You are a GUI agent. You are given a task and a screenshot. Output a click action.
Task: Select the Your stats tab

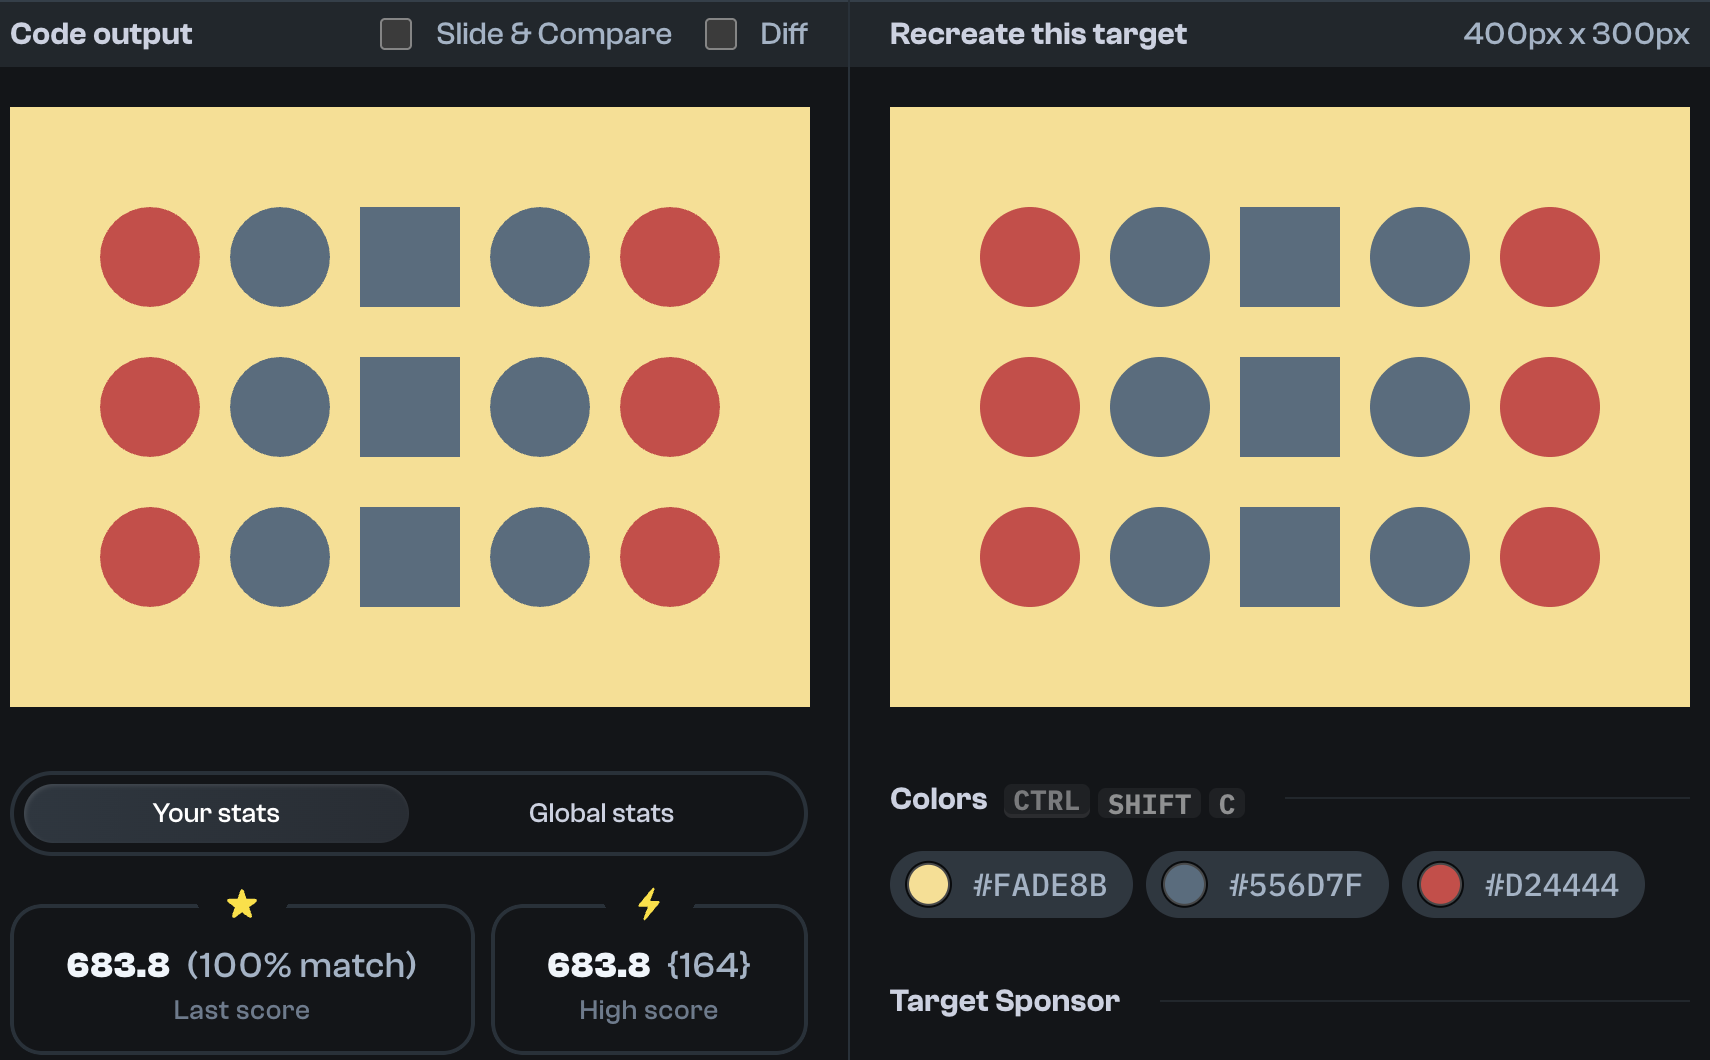[215, 813]
